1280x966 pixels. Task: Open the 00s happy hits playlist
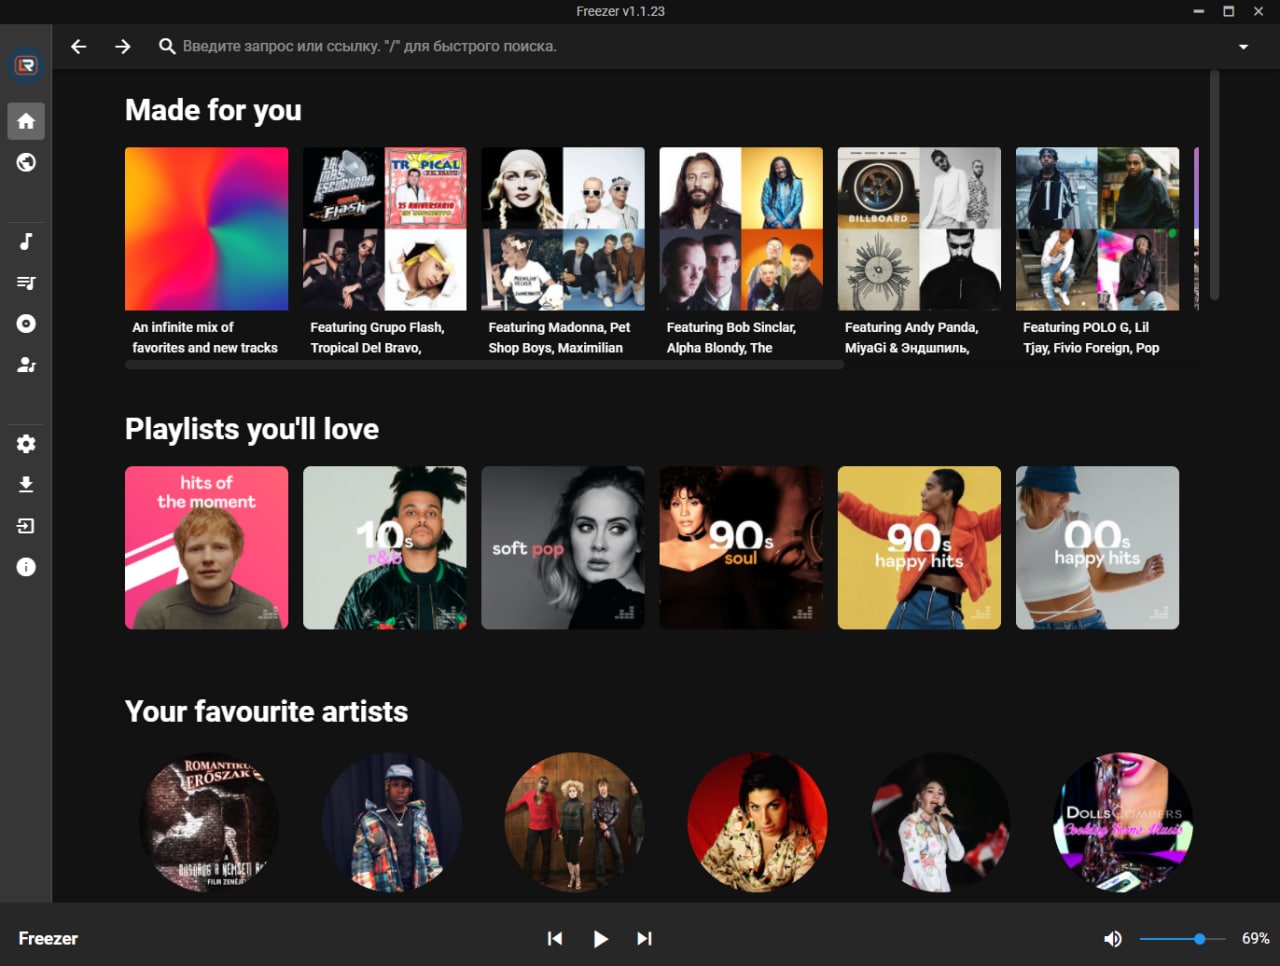1097,548
